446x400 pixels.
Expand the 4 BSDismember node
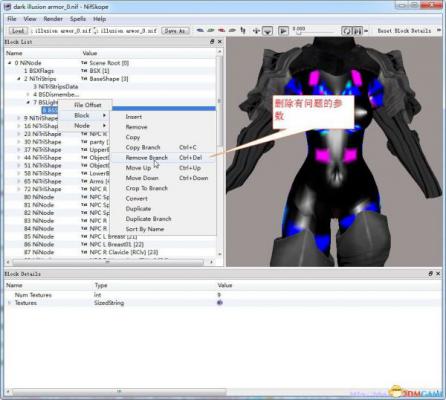point(28,94)
